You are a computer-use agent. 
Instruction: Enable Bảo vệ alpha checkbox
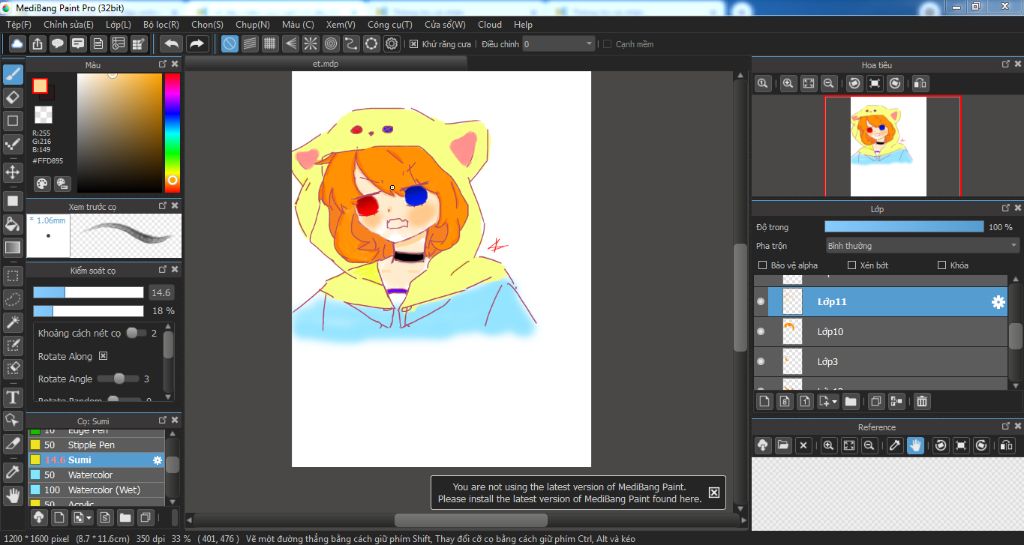tap(762, 265)
